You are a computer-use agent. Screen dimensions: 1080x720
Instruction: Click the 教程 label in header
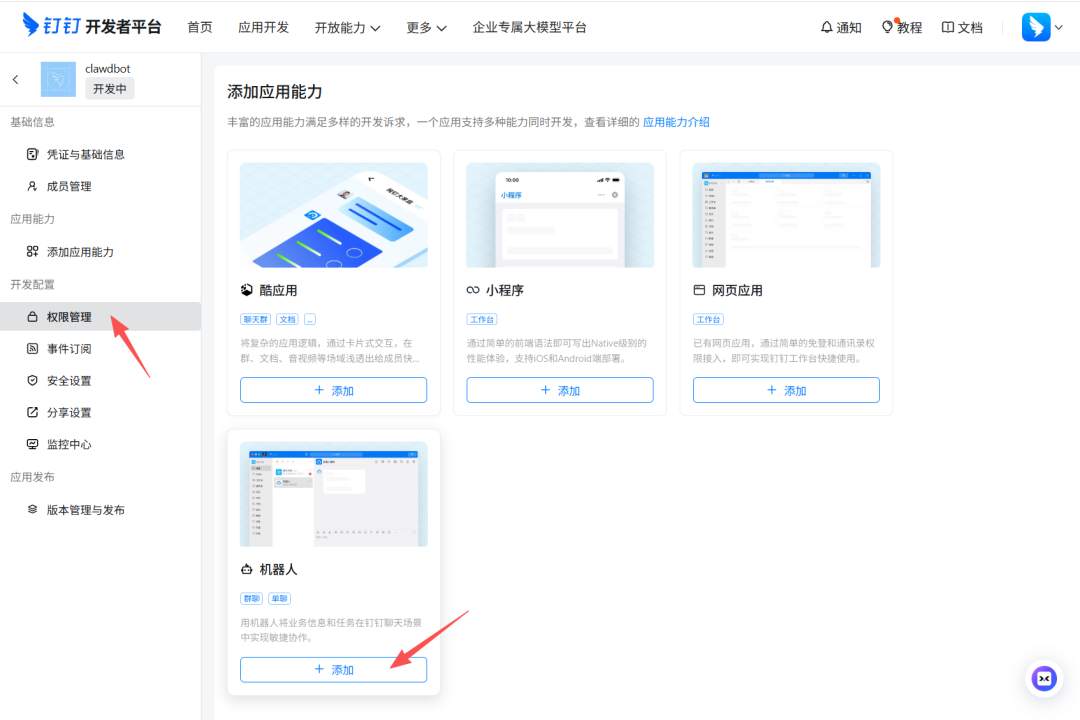tap(909, 28)
